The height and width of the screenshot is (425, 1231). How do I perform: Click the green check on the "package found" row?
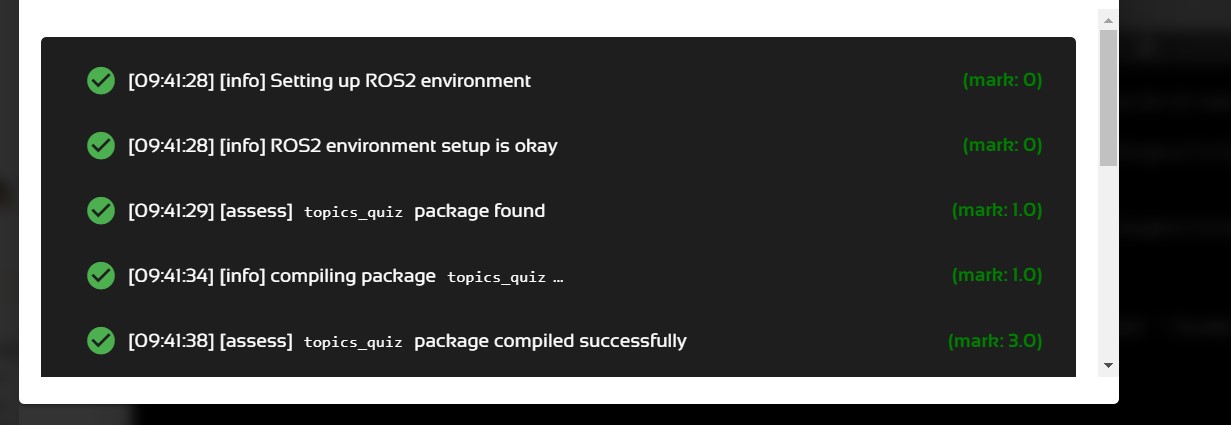click(101, 211)
